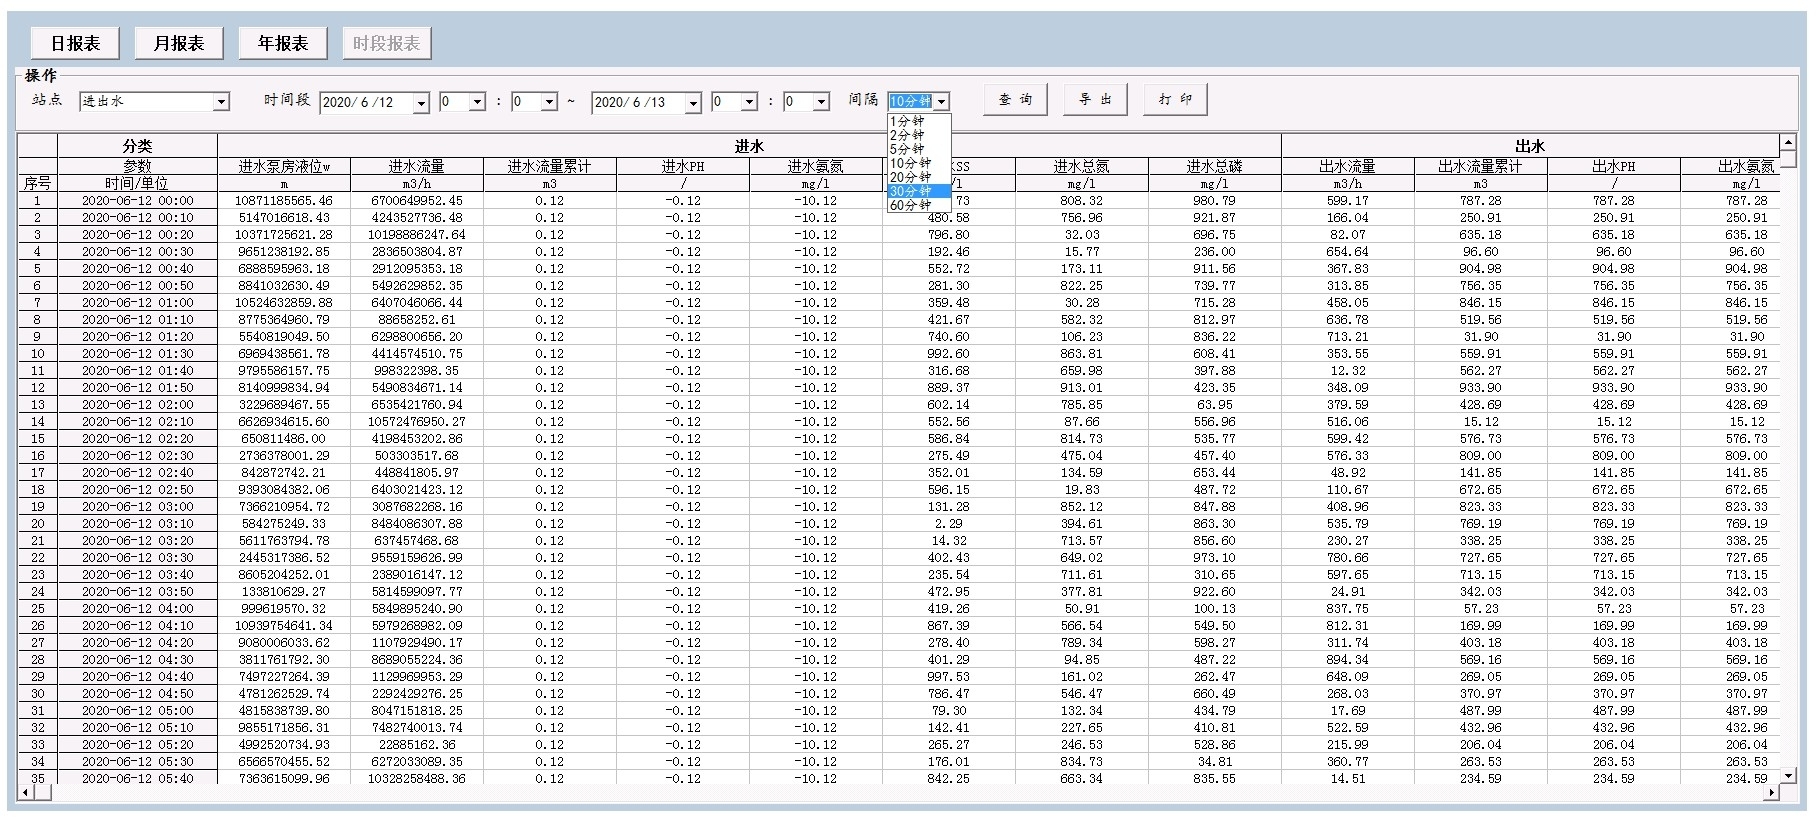Click horizontal scrollbar right arrow
The image size is (1819, 822).
click(x=1772, y=792)
